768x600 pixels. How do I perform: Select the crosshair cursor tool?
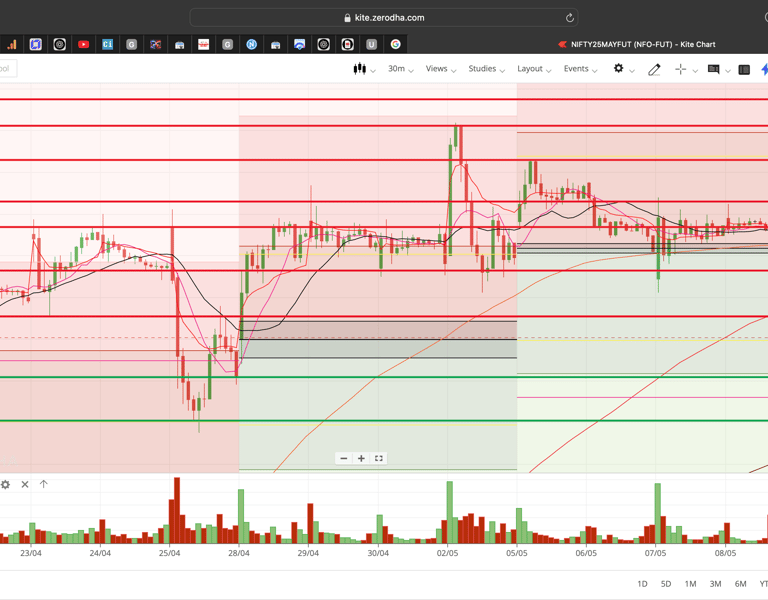pos(680,70)
